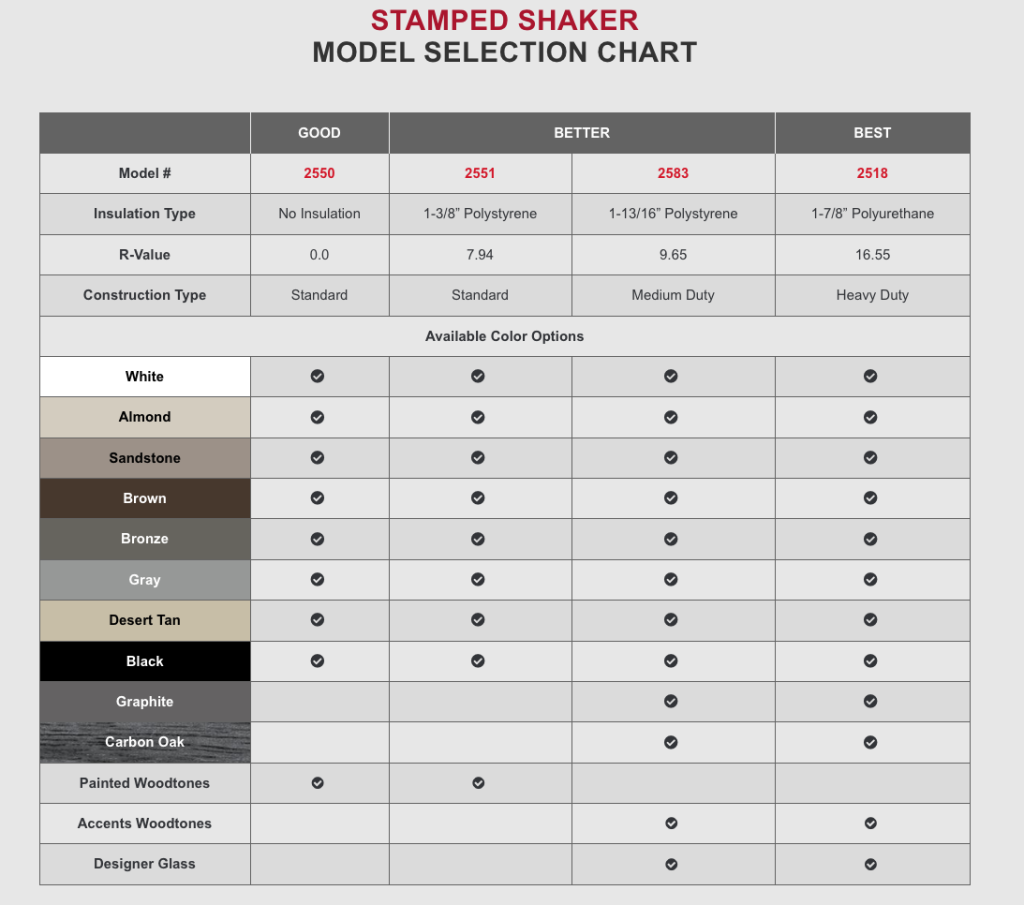
Task: Click the Available Color Options heading
Action: (504, 336)
